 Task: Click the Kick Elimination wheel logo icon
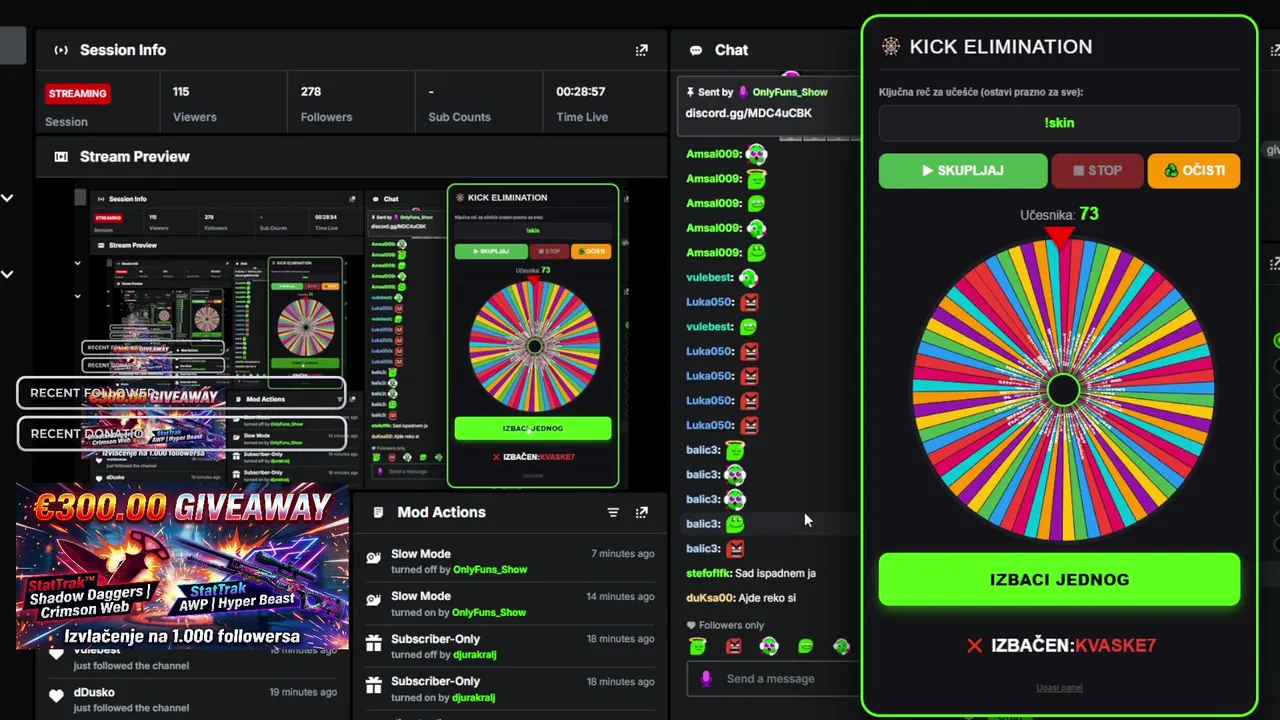[890, 47]
